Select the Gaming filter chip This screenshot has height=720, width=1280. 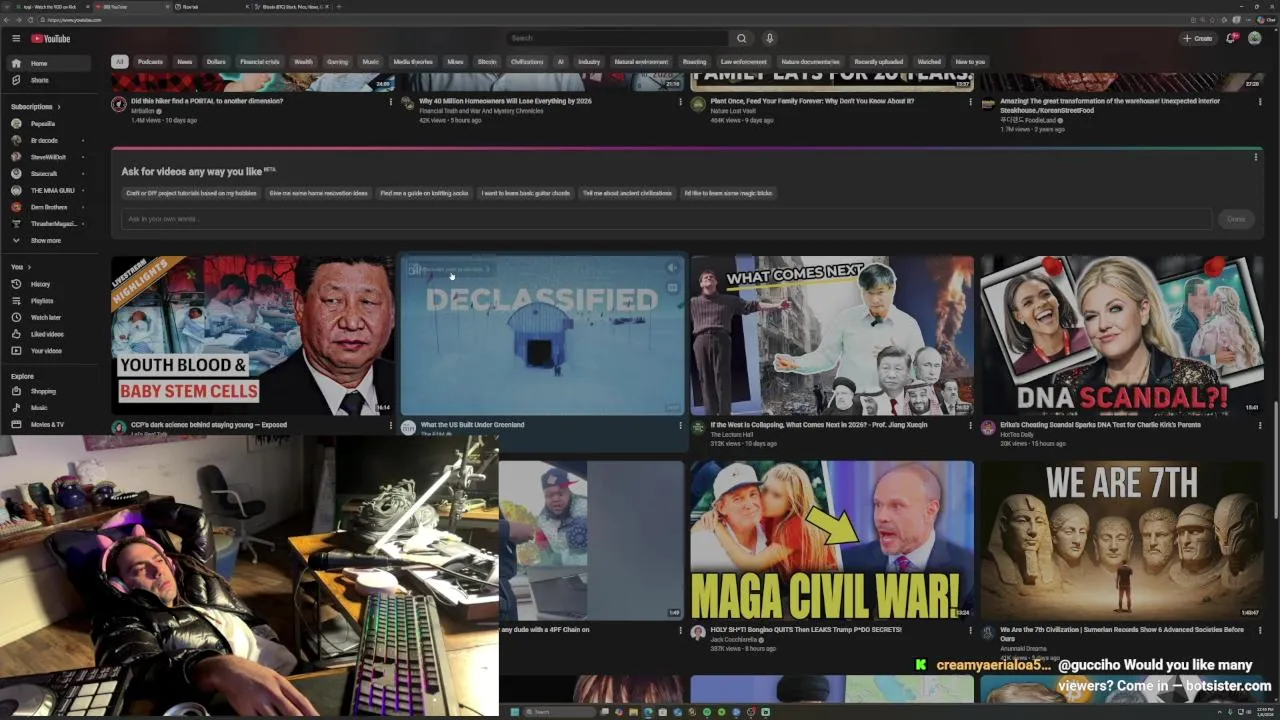[x=338, y=62]
